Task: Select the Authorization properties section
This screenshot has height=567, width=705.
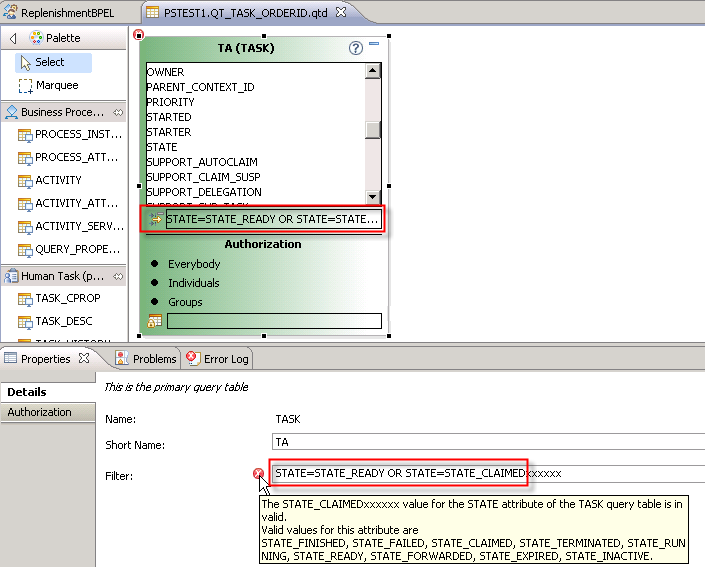Action: coord(48,412)
